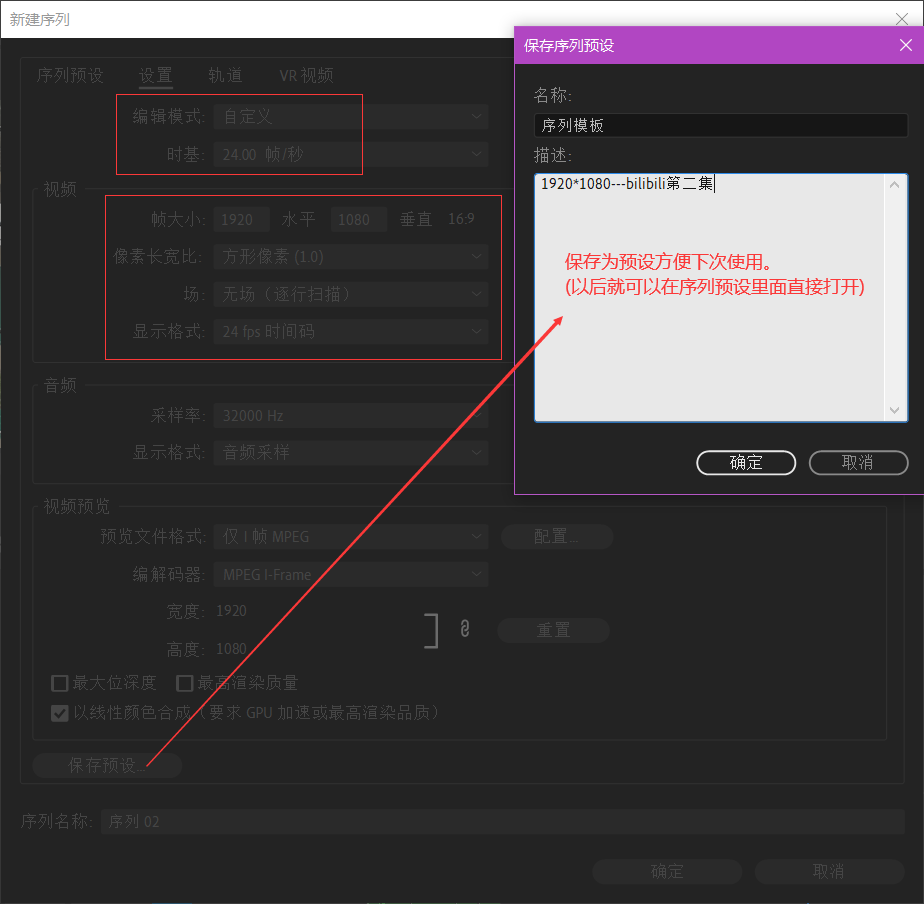Toggle the 最高渲染质量 checkbox

click(184, 683)
